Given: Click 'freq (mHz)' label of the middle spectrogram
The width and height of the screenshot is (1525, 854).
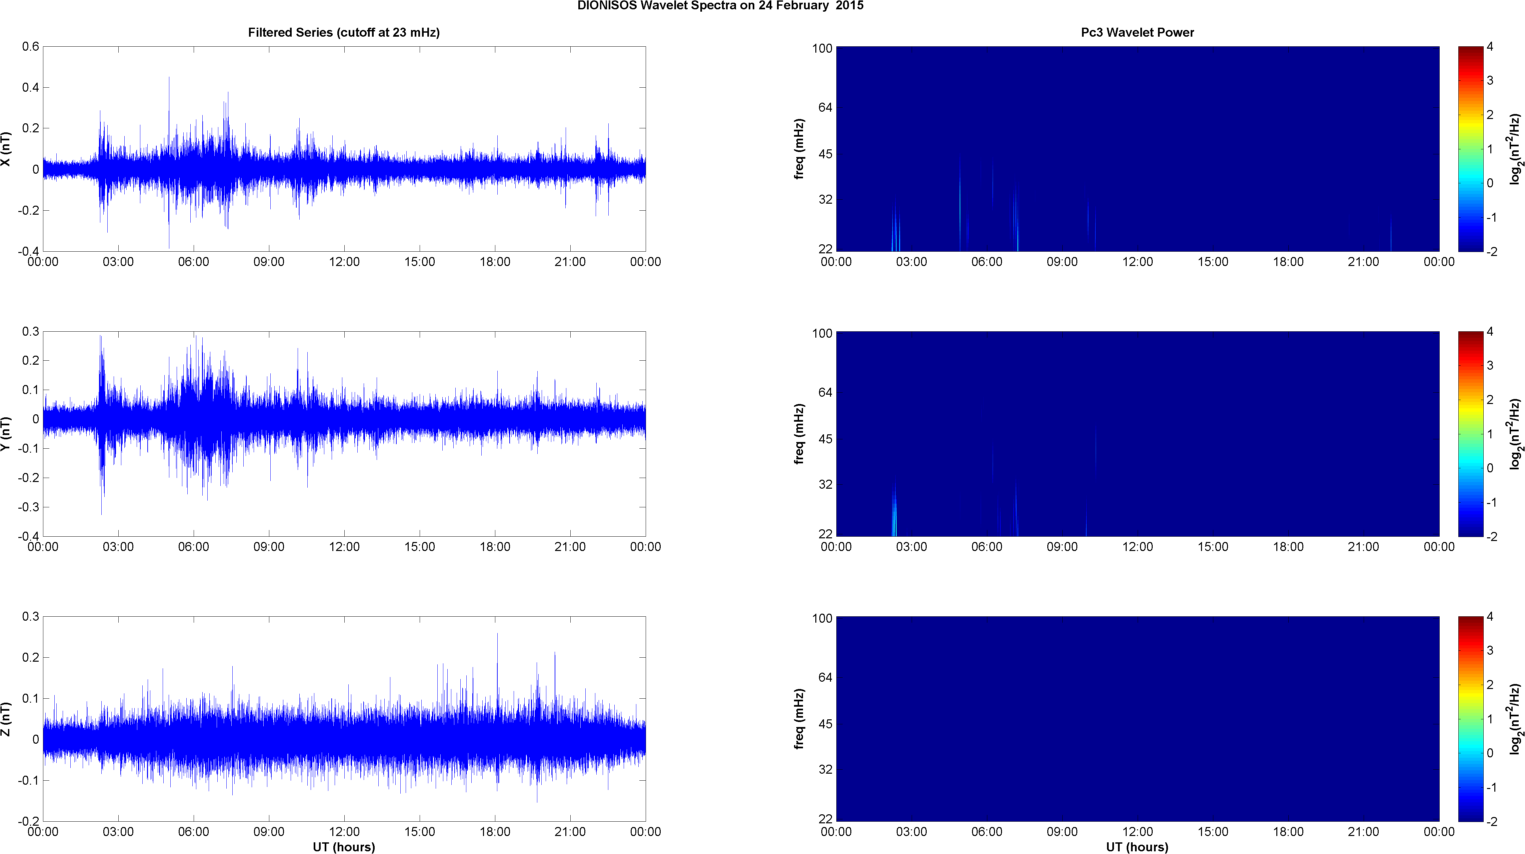Looking at the screenshot, I should click(800, 434).
